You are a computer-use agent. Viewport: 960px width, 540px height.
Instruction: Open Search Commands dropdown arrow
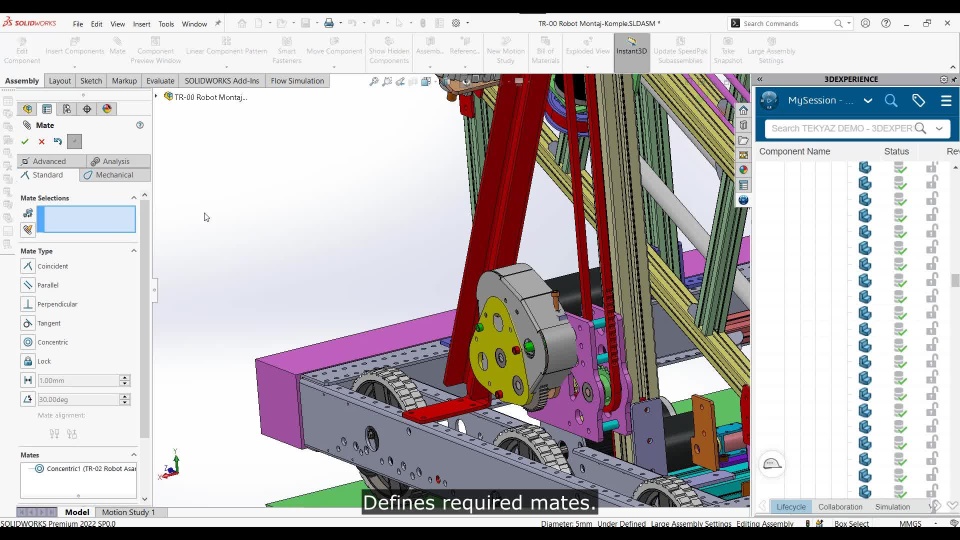(849, 23)
